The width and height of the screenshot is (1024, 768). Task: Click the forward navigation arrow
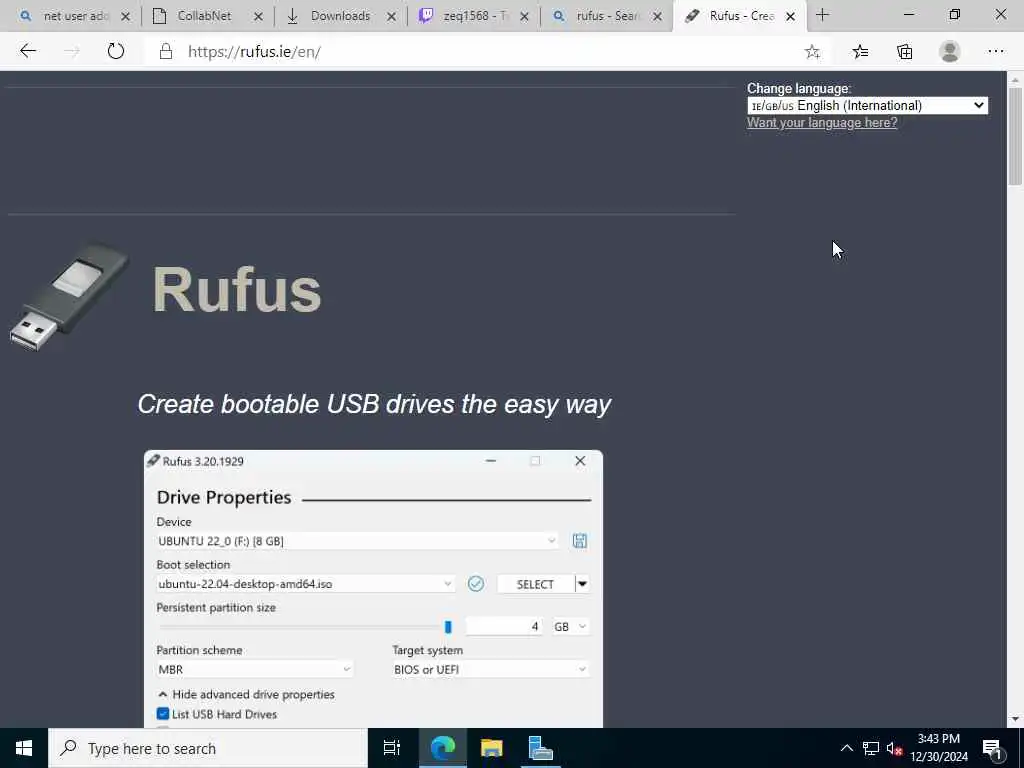pyautogui.click(x=71, y=51)
